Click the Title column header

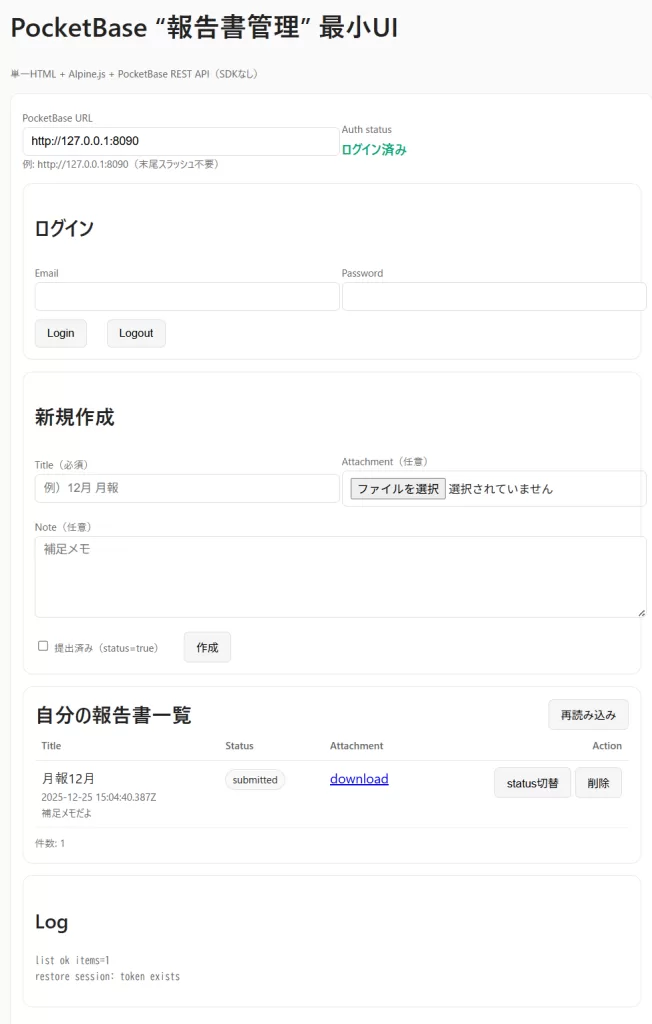(x=51, y=746)
